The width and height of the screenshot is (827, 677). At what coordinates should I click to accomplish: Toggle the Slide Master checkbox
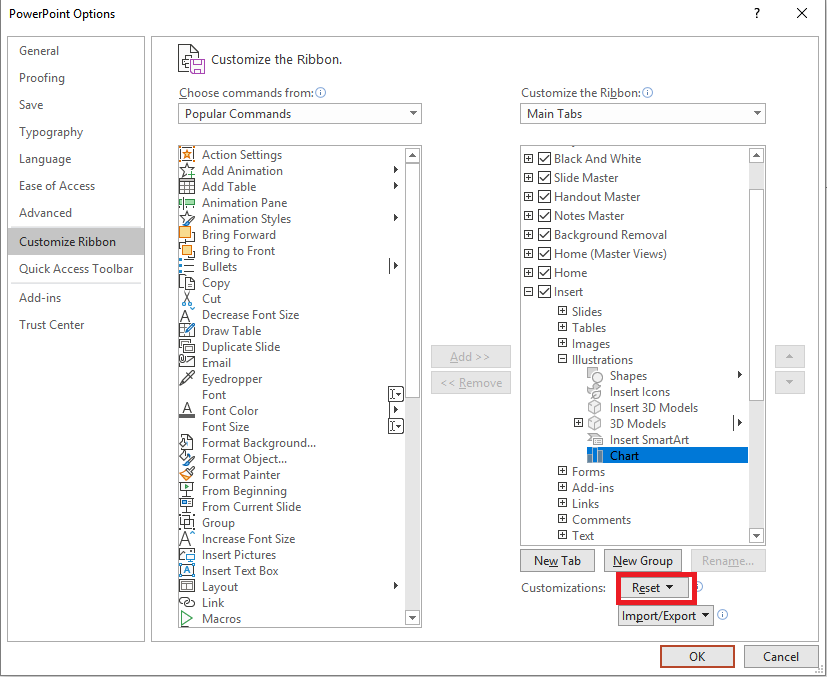tap(544, 178)
